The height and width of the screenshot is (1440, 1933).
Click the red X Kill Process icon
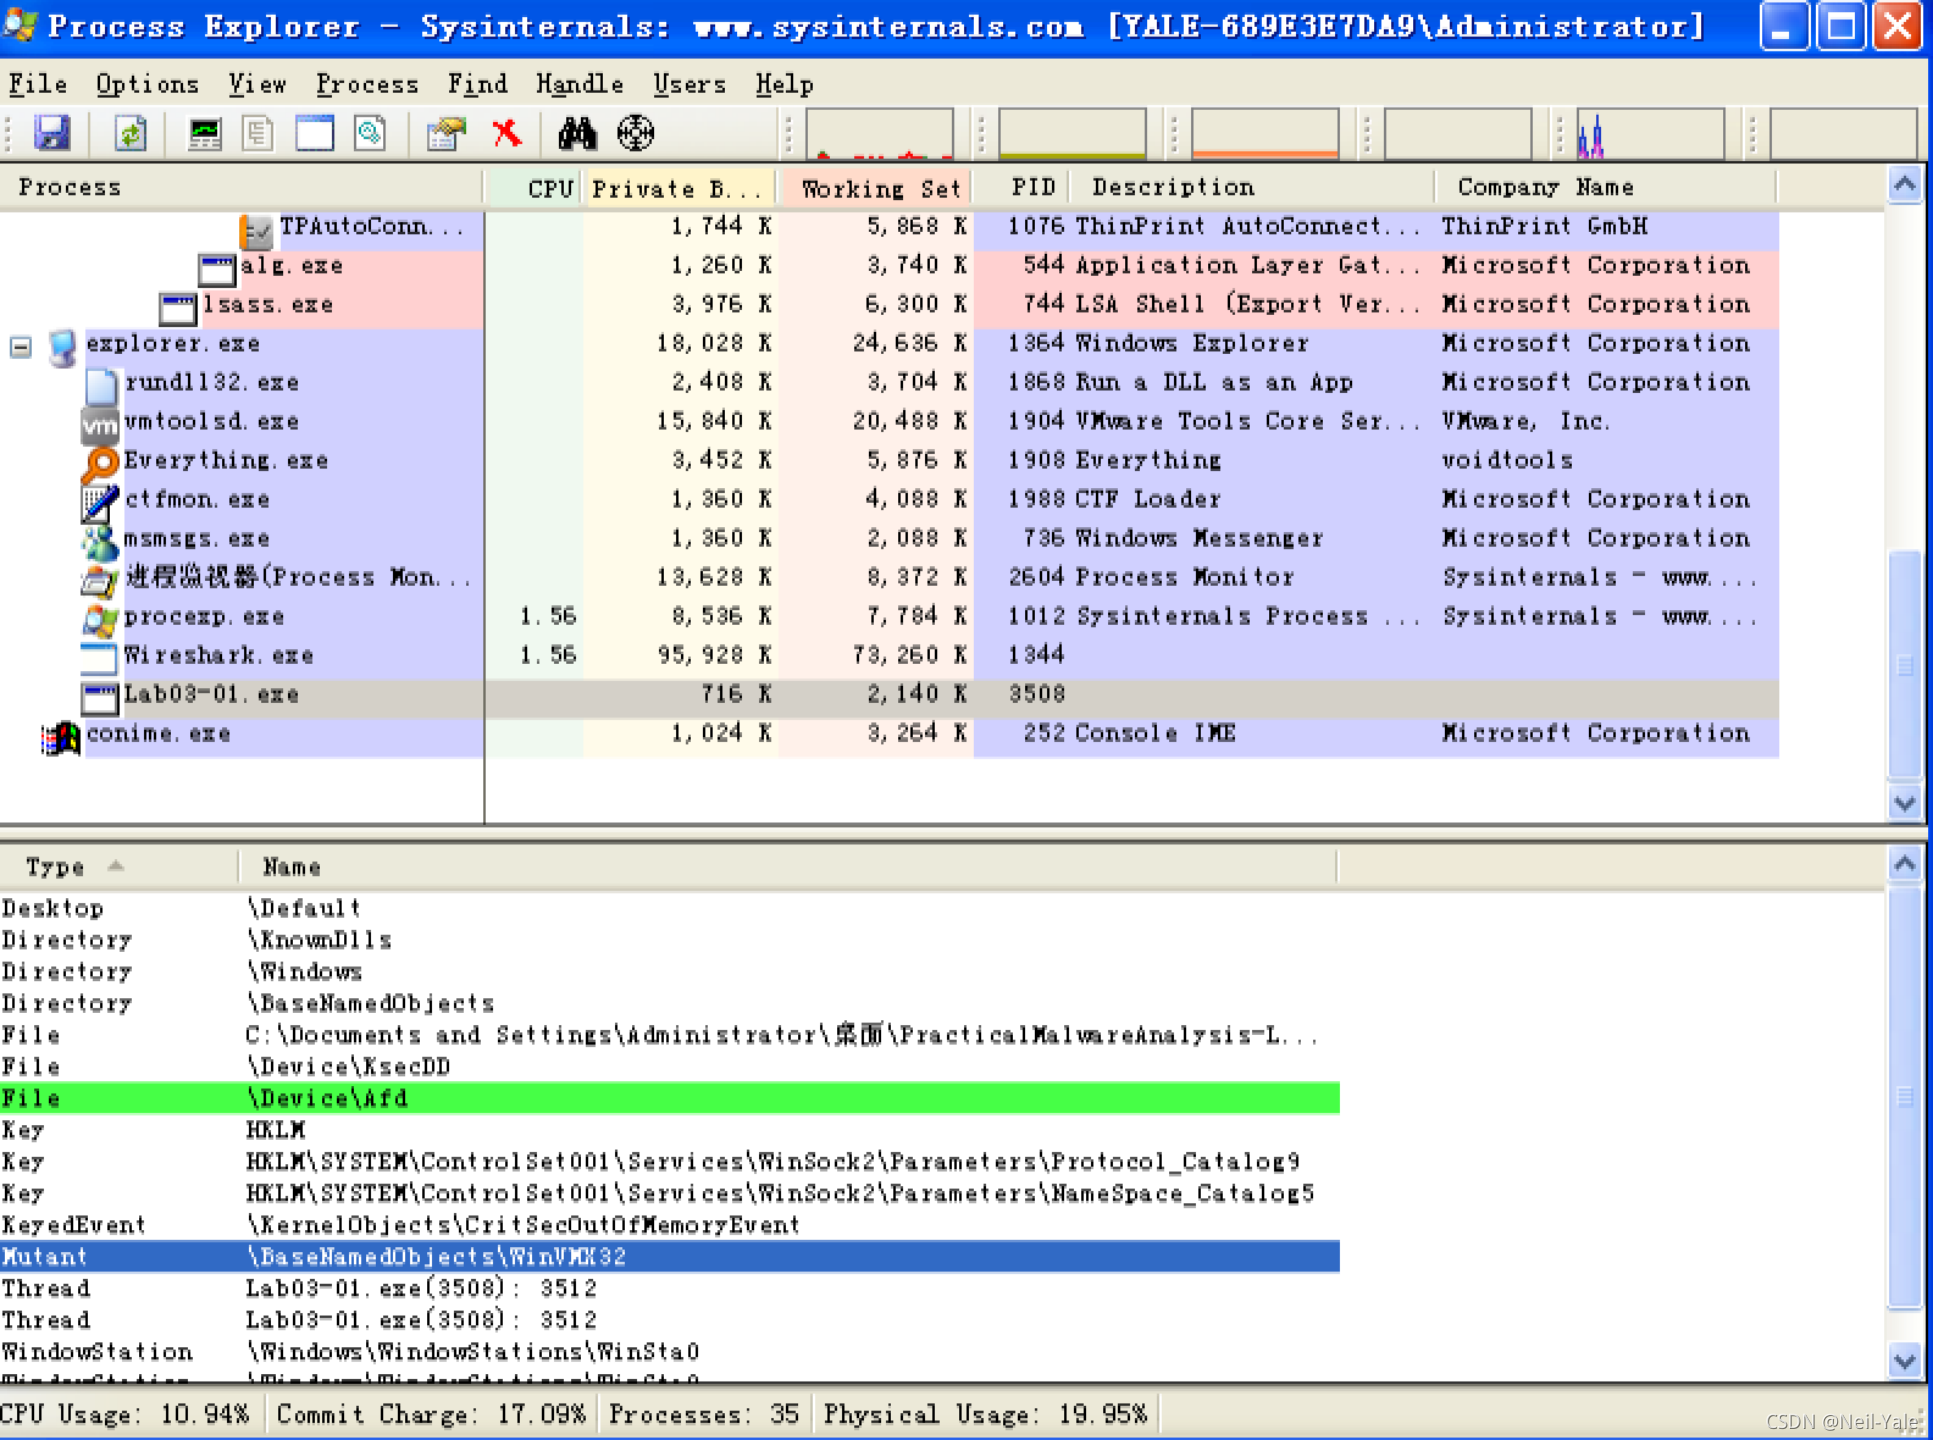click(x=507, y=133)
